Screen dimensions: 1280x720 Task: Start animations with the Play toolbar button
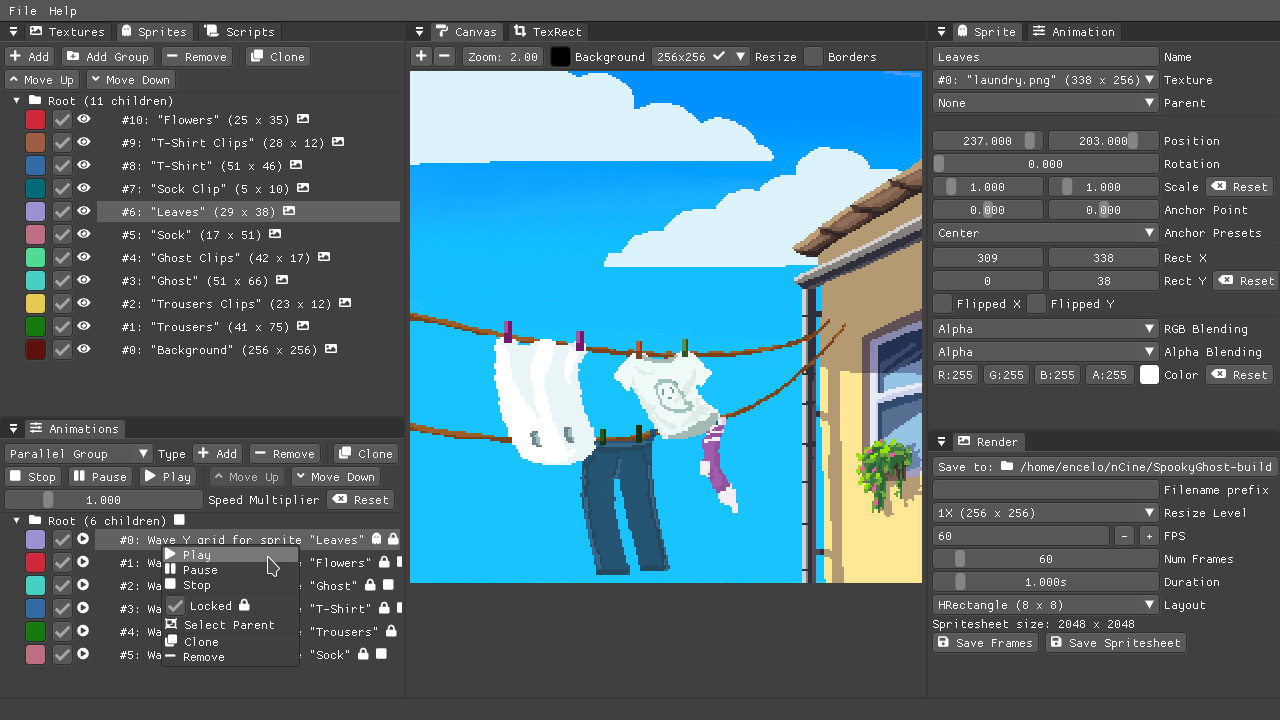(x=168, y=477)
